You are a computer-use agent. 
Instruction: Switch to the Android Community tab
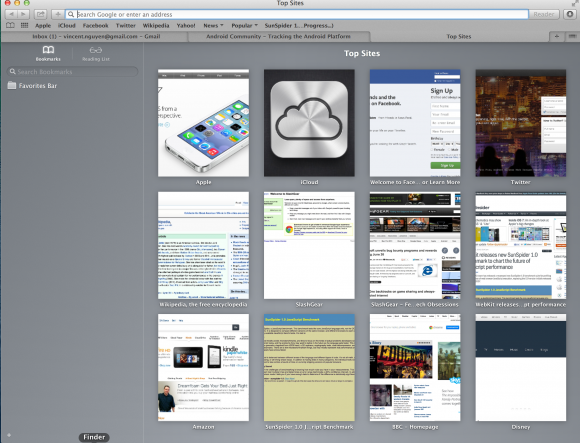tap(278, 36)
